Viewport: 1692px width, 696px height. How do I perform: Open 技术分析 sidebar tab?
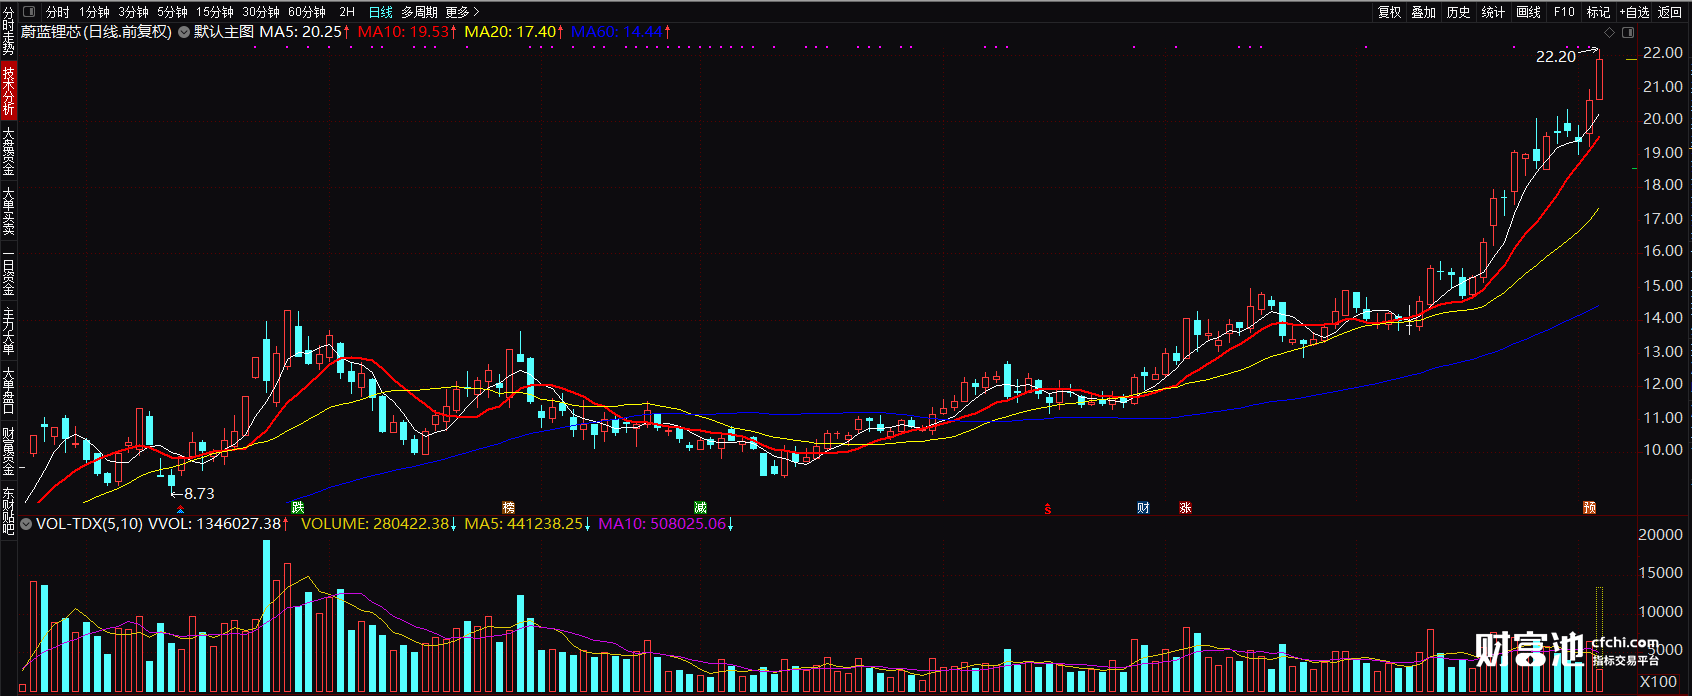pyautogui.click(x=8, y=91)
